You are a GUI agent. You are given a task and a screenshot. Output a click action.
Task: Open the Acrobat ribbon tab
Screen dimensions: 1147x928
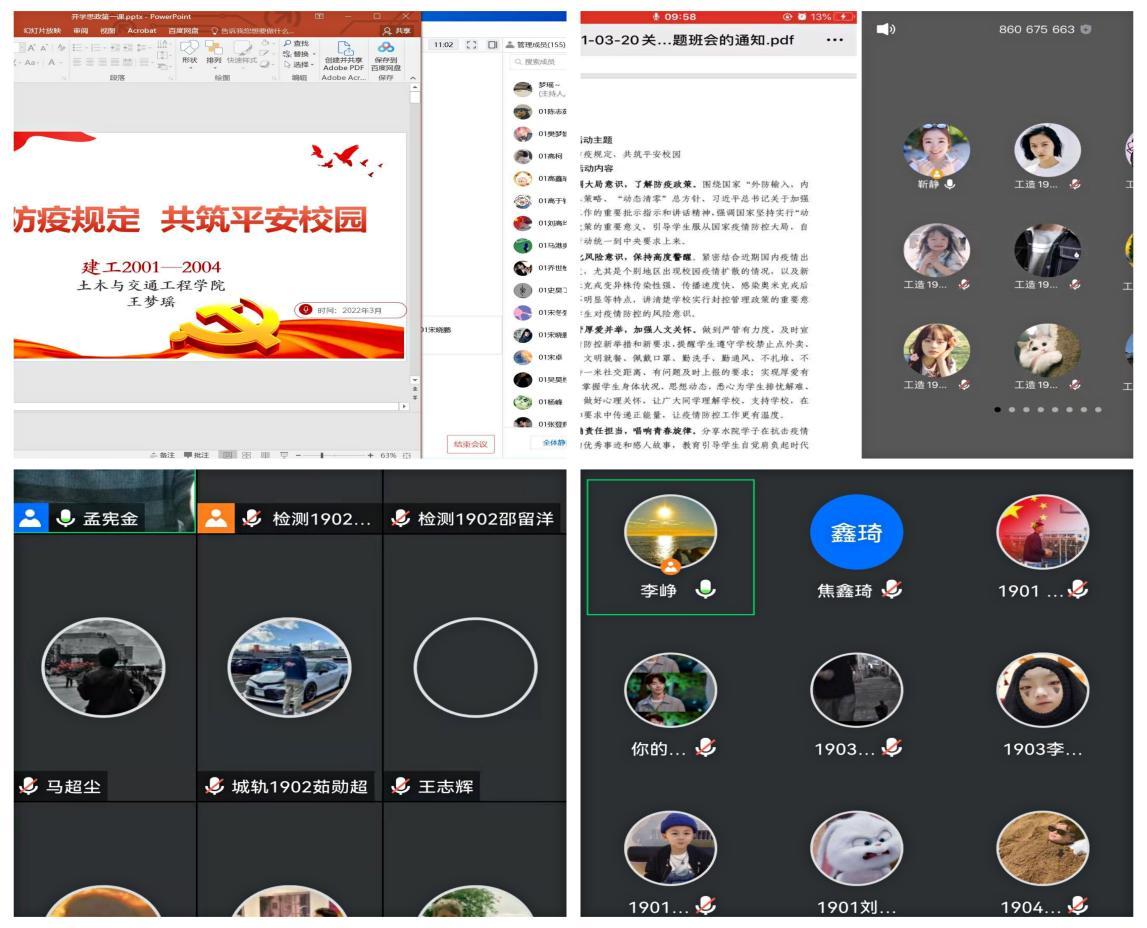[x=141, y=31]
